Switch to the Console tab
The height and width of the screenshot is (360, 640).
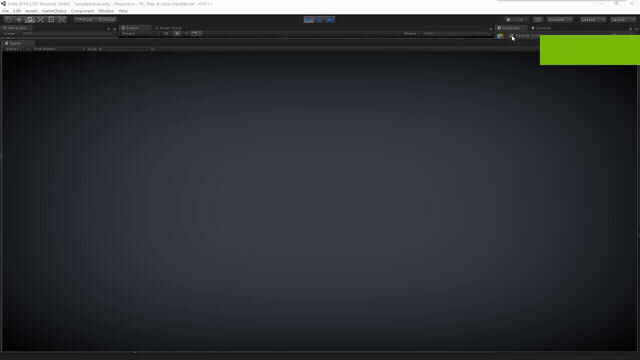(541, 28)
